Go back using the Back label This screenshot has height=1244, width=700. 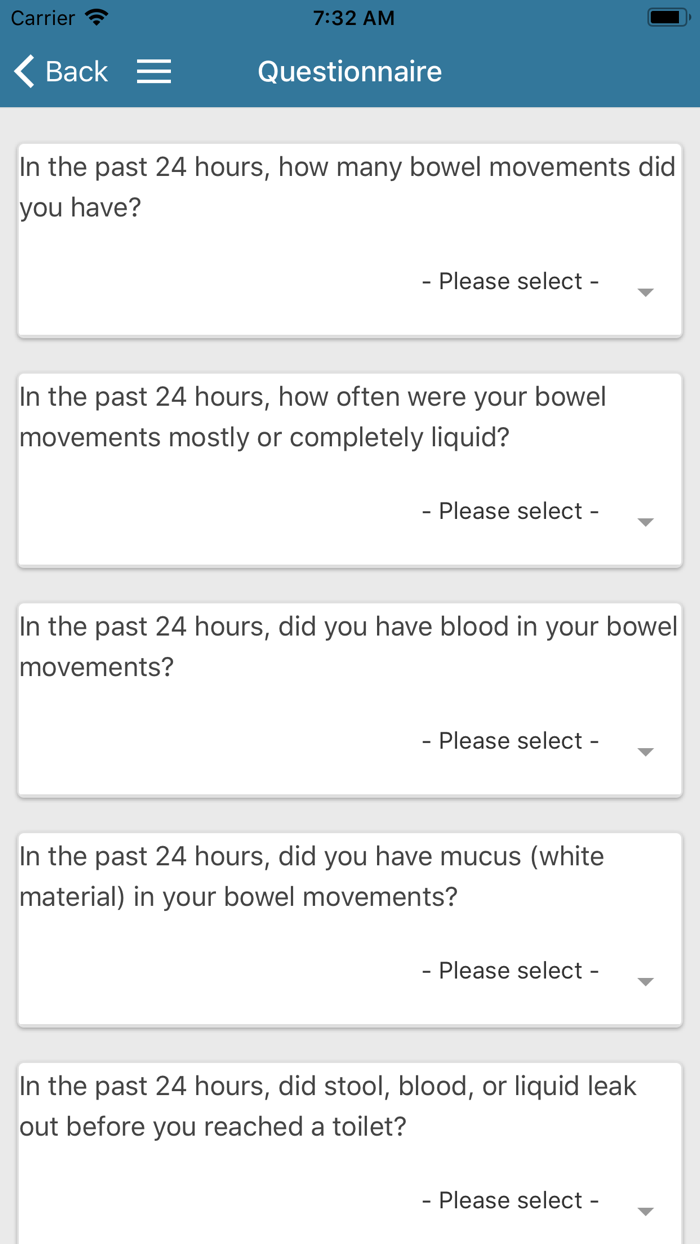[x=76, y=71]
